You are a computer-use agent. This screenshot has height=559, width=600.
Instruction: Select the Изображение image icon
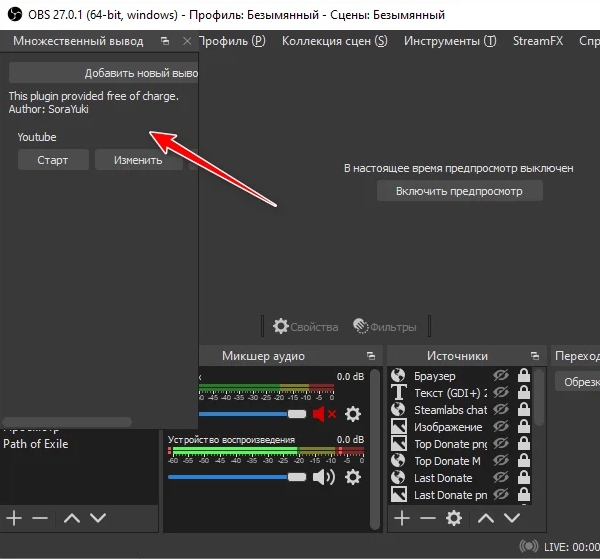click(x=398, y=426)
